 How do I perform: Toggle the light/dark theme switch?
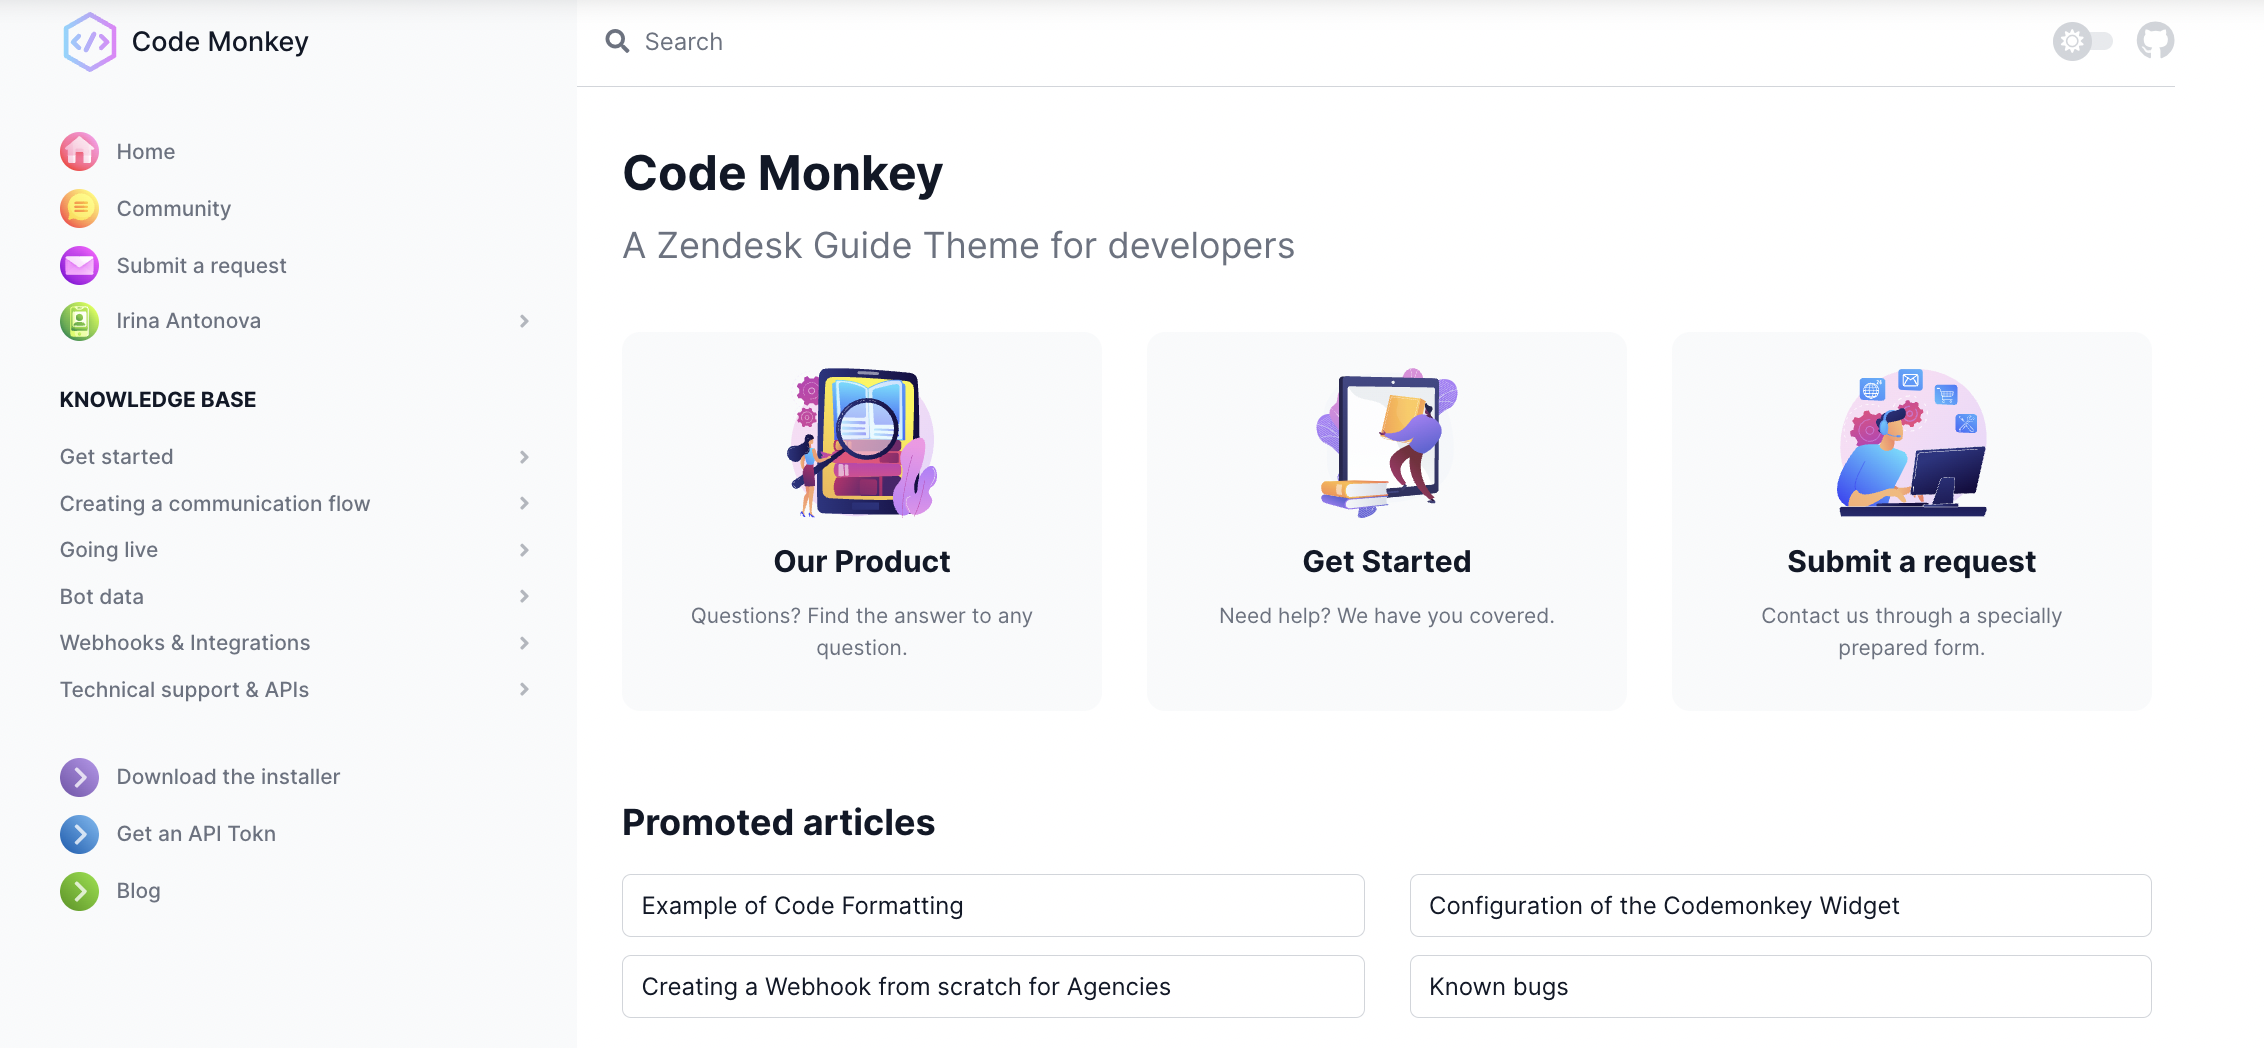2083,41
